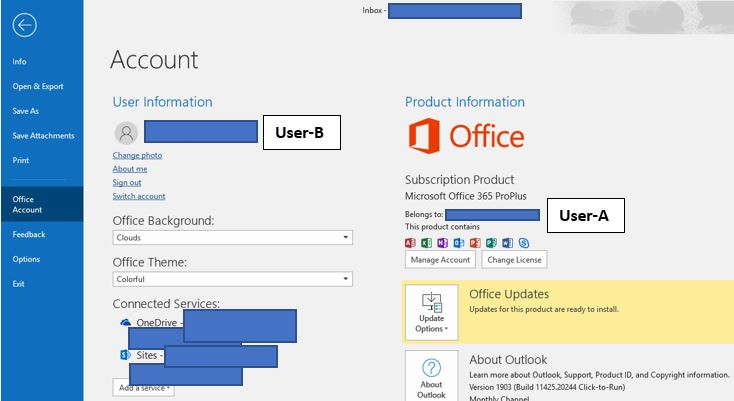Click the back arrow circle icon
The height and width of the screenshot is (401, 734).
click(x=24, y=25)
